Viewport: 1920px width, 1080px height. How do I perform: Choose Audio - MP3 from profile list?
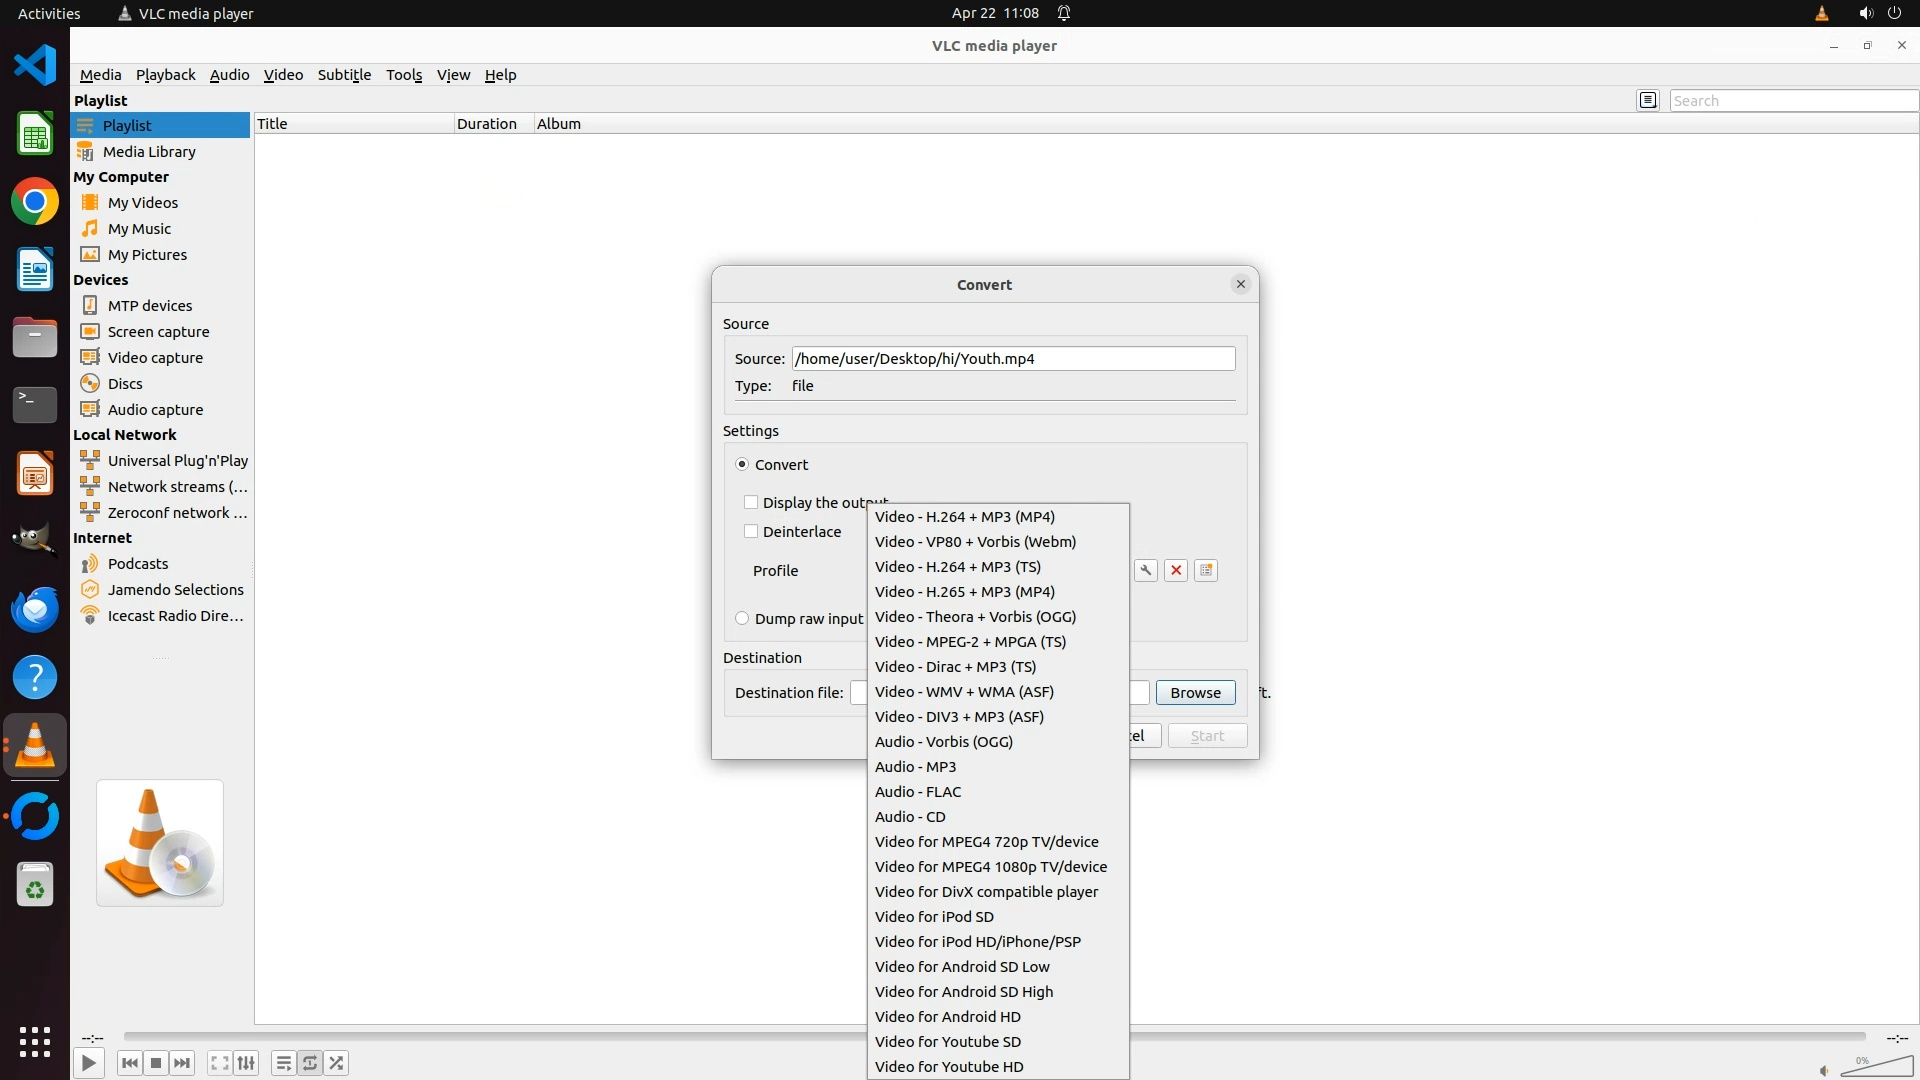tap(915, 767)
